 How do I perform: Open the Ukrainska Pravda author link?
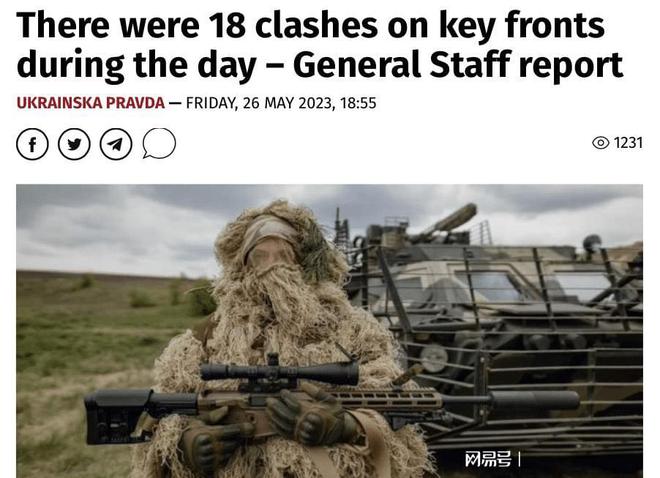tap(90, 103)
